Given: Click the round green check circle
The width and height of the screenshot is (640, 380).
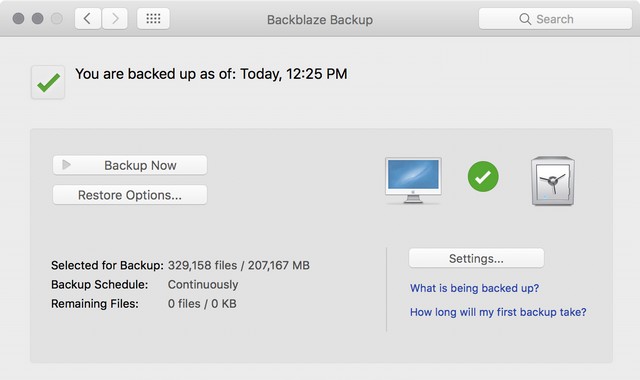Looking at the screenshot, I should [483, 177].
